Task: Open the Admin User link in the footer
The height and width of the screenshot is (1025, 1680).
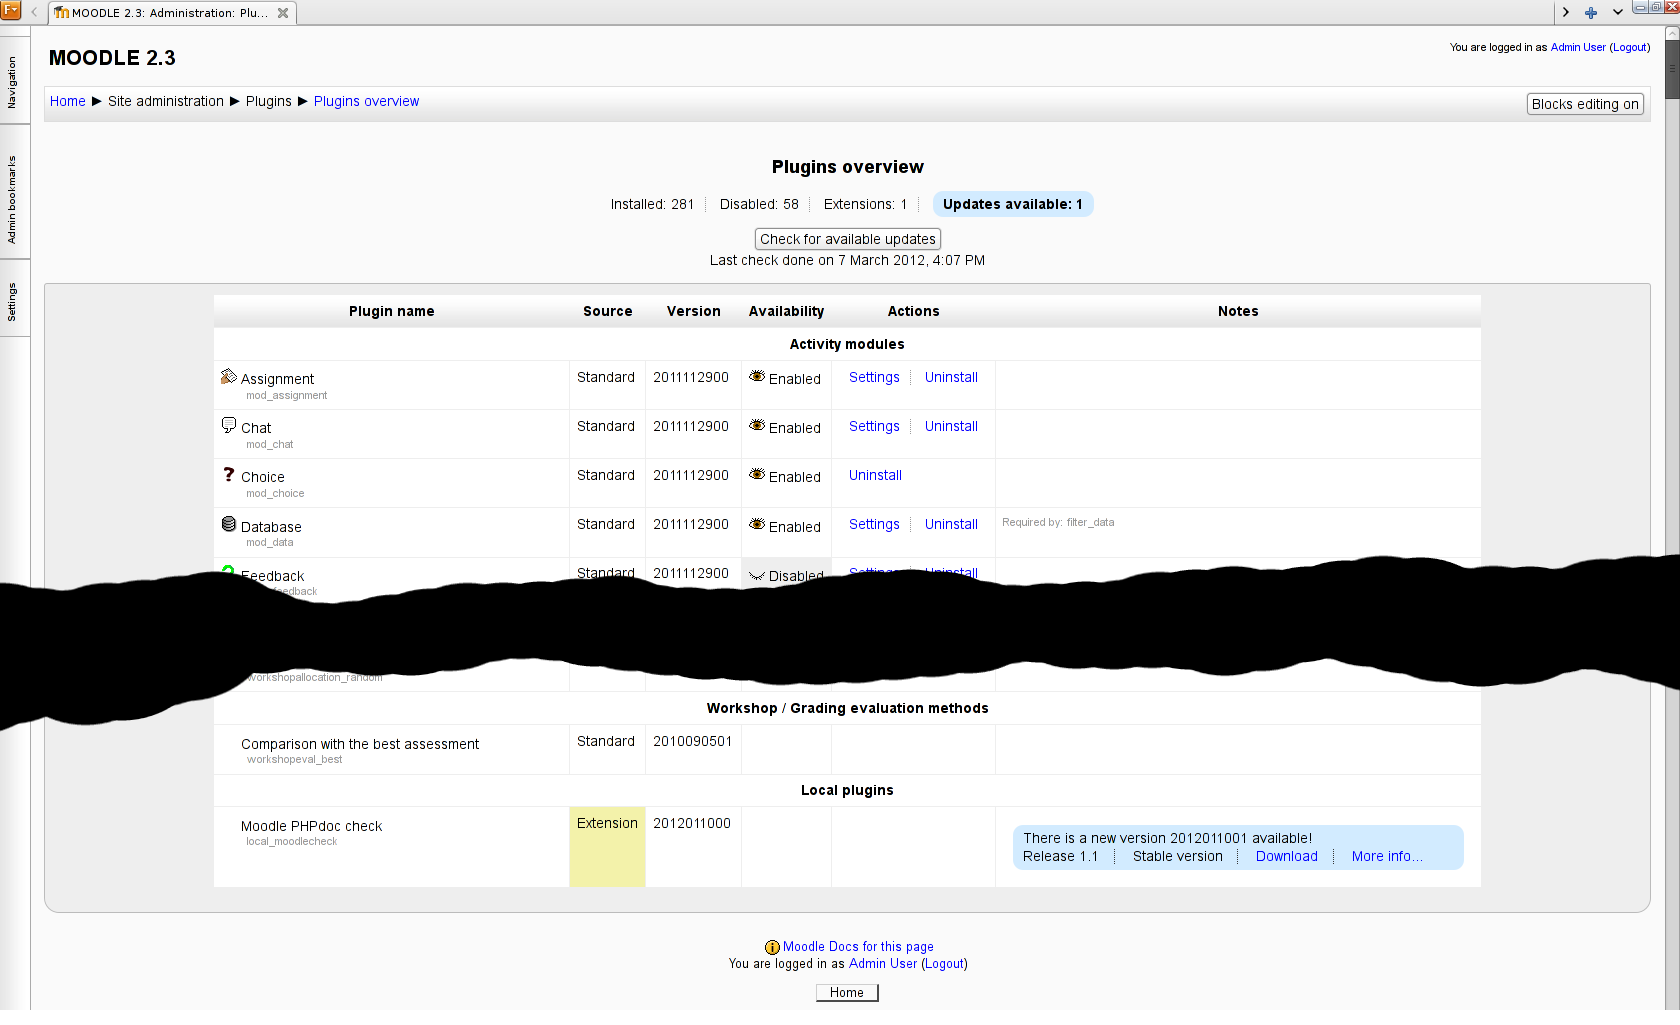Action: (x=883, y=964)
